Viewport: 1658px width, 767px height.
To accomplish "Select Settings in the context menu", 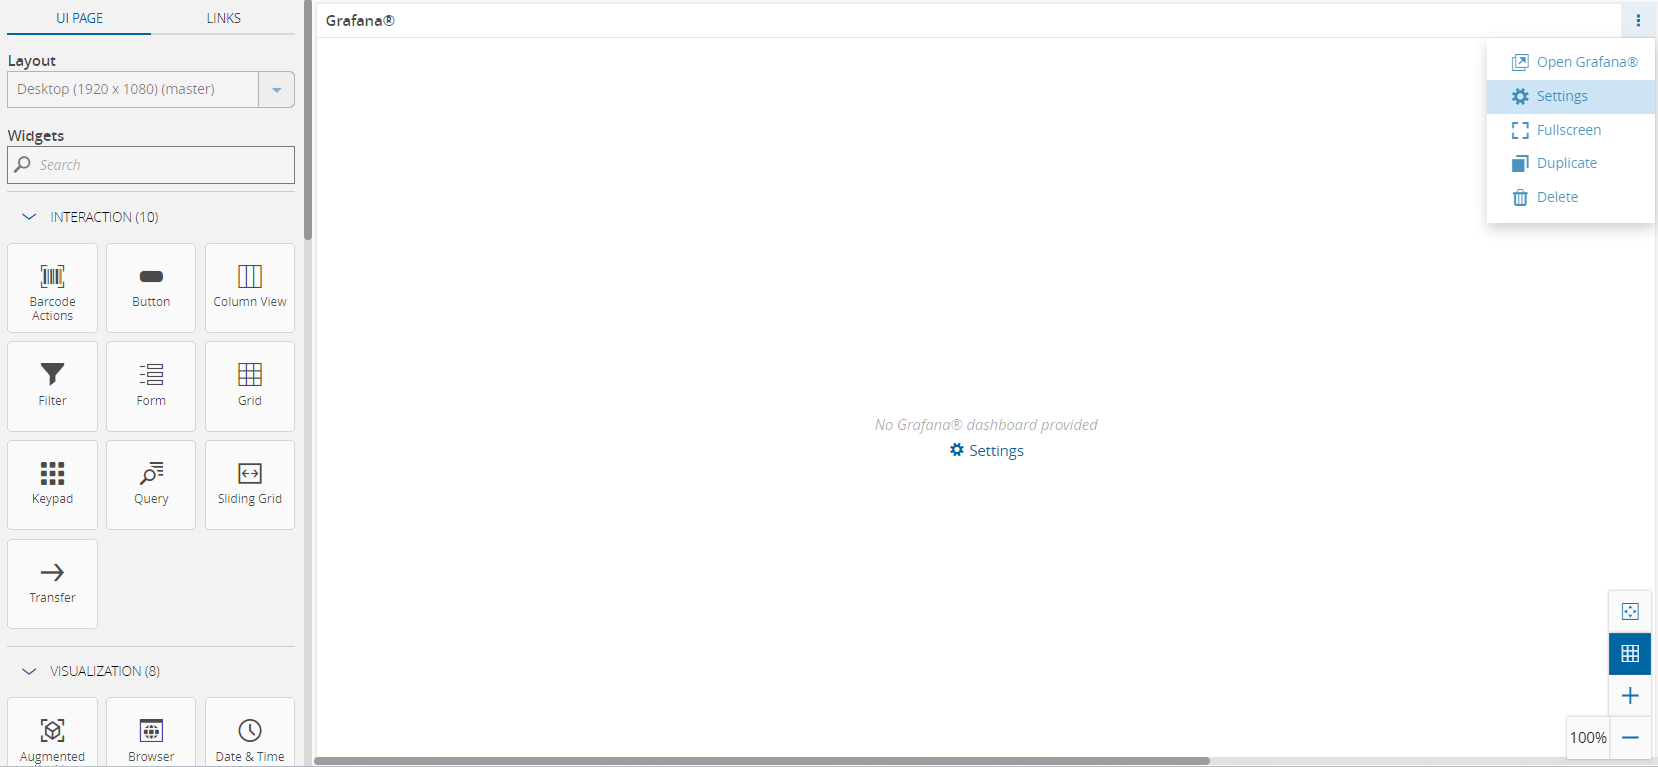I will (1571, 96).
